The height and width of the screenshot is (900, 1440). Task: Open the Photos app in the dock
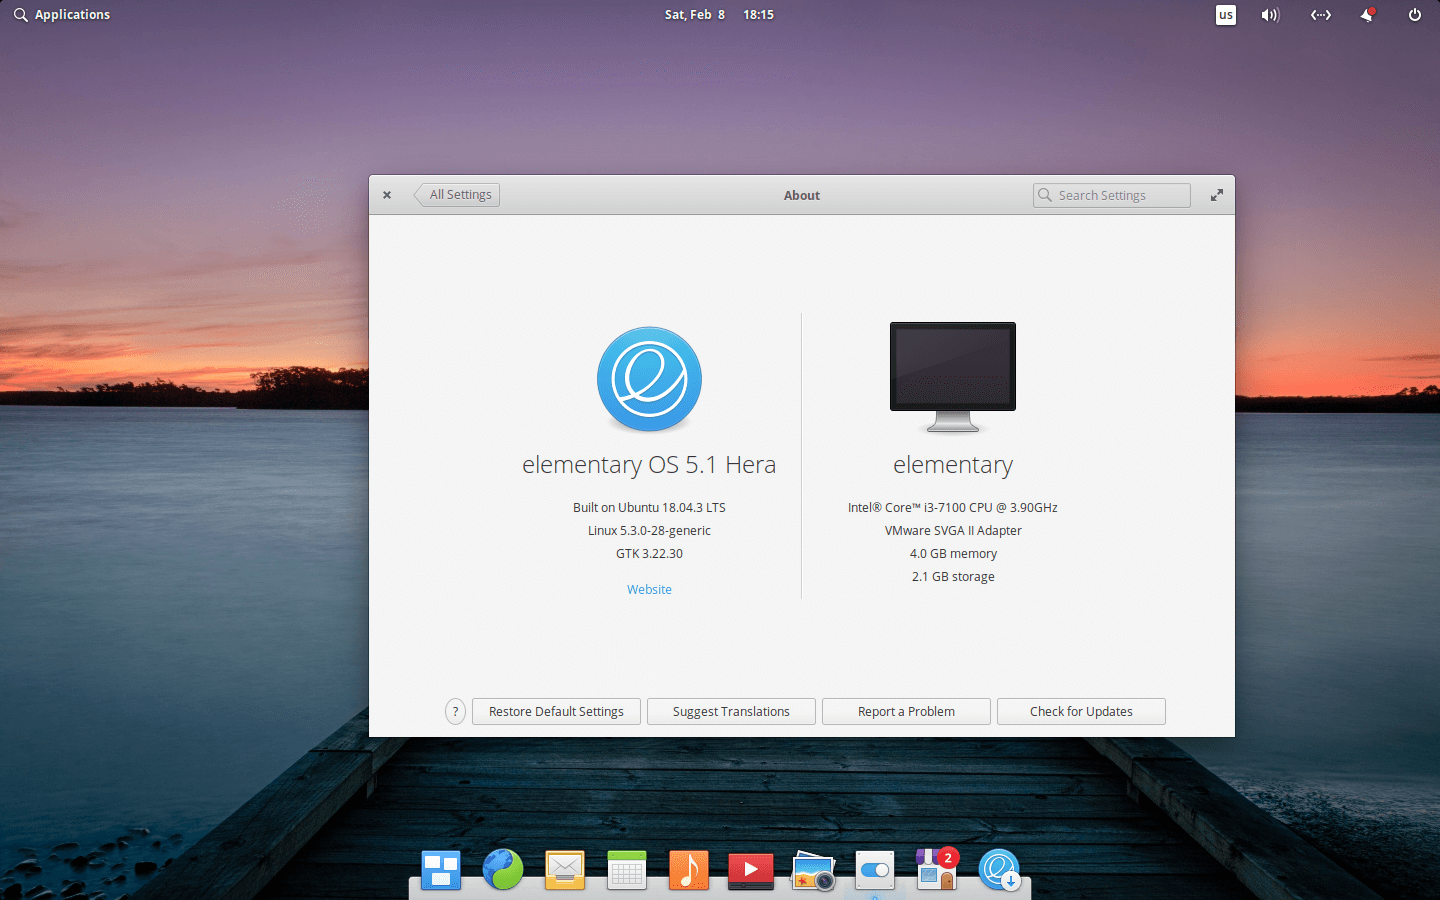coord(813,871)
